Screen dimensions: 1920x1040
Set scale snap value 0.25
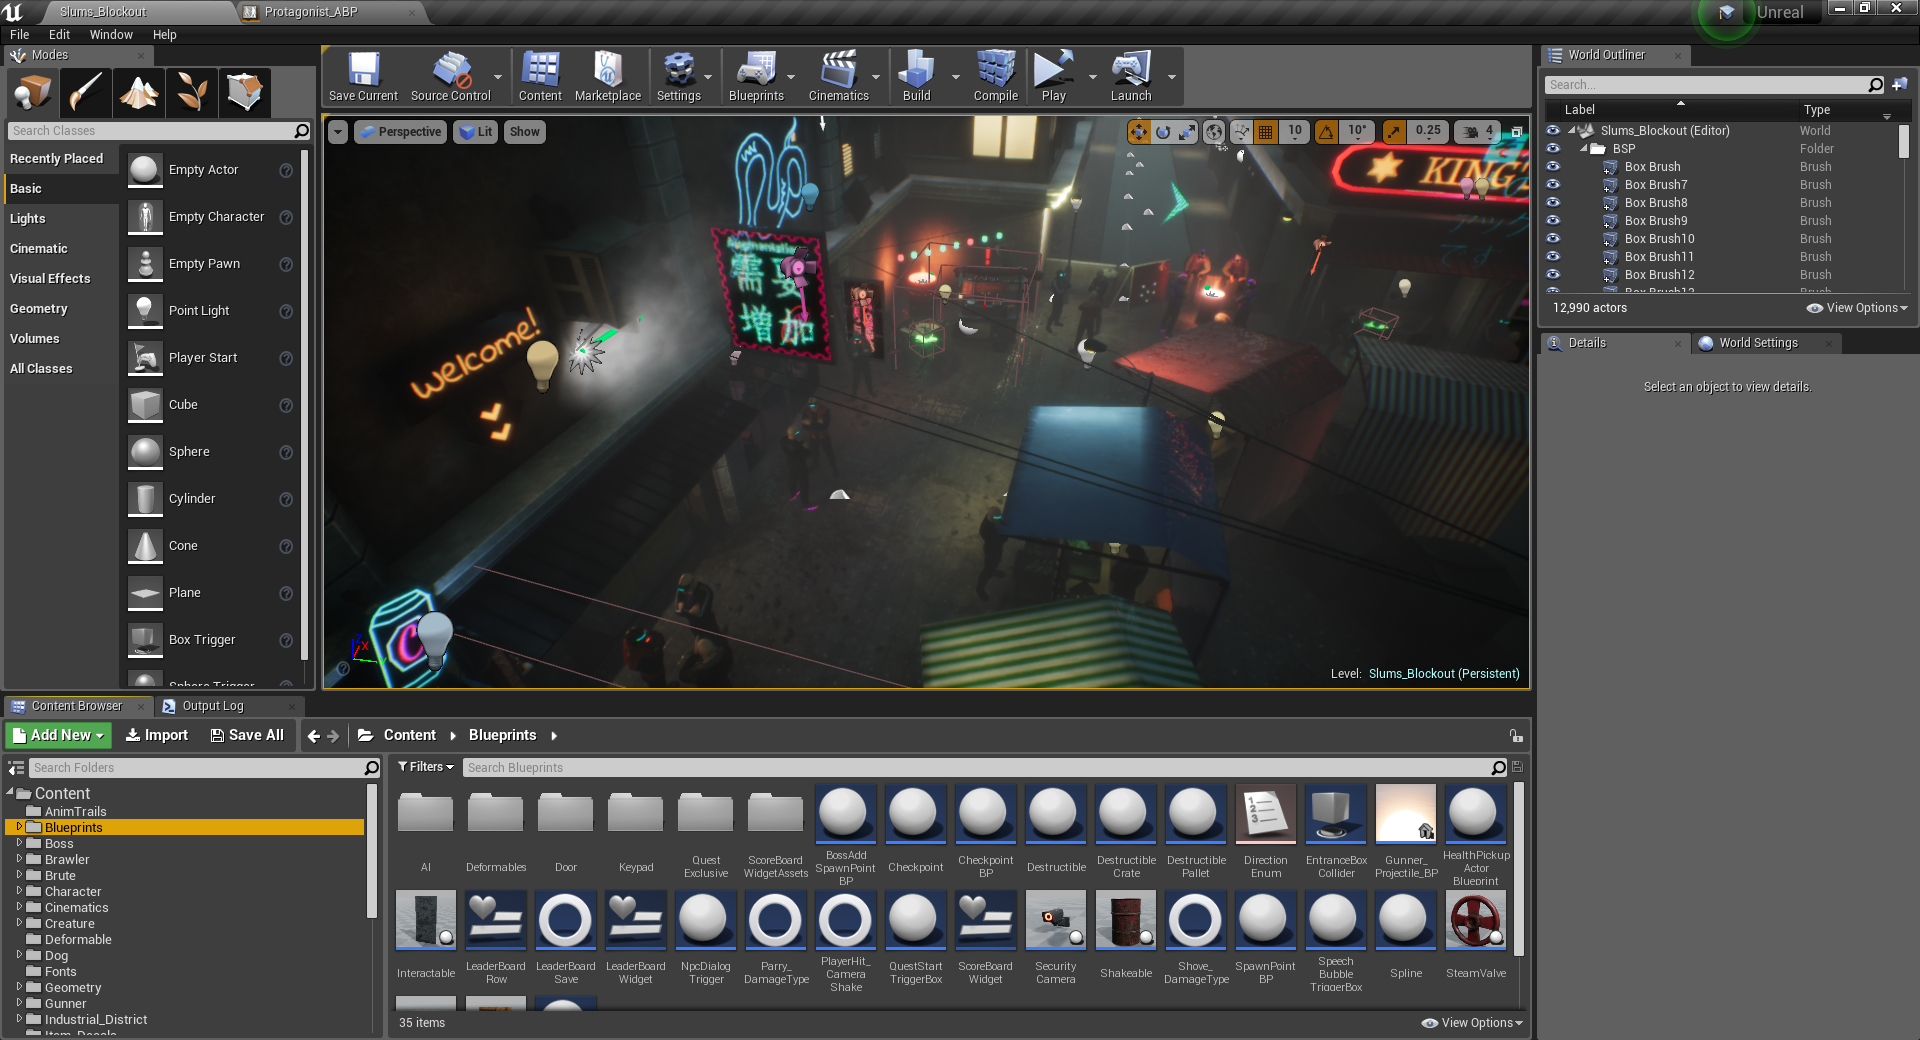pos(1428,131)
